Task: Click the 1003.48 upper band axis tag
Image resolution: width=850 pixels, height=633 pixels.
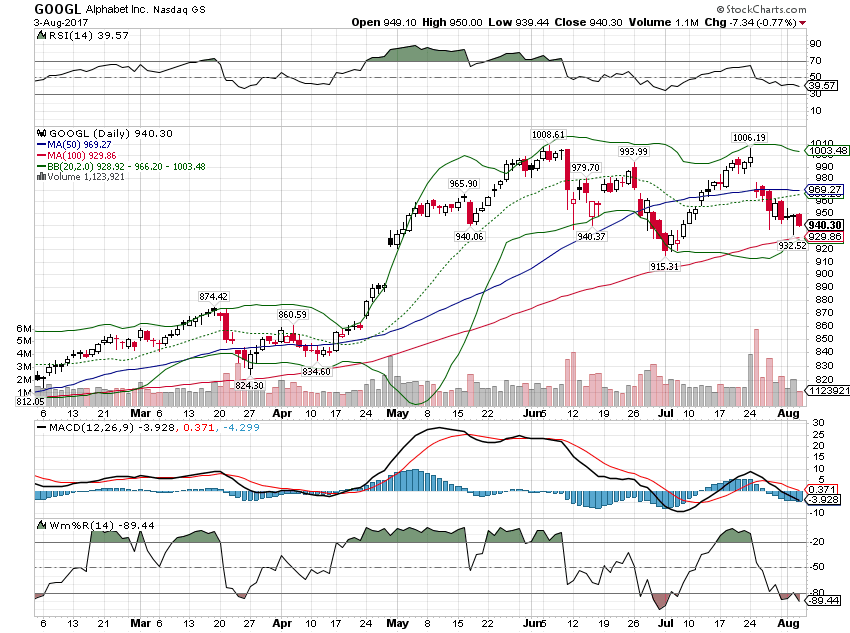Action: [x=827, y=151]
